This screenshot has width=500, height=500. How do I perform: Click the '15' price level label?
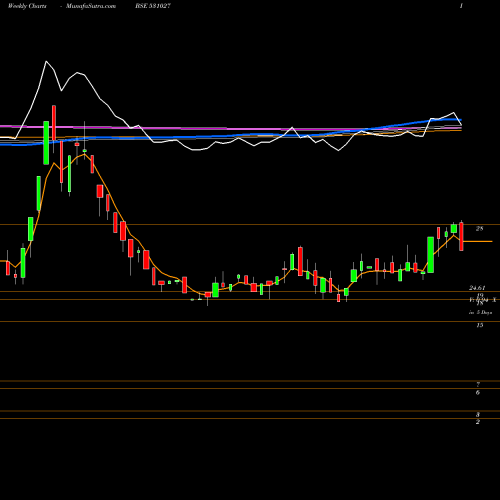pos(479,325)
